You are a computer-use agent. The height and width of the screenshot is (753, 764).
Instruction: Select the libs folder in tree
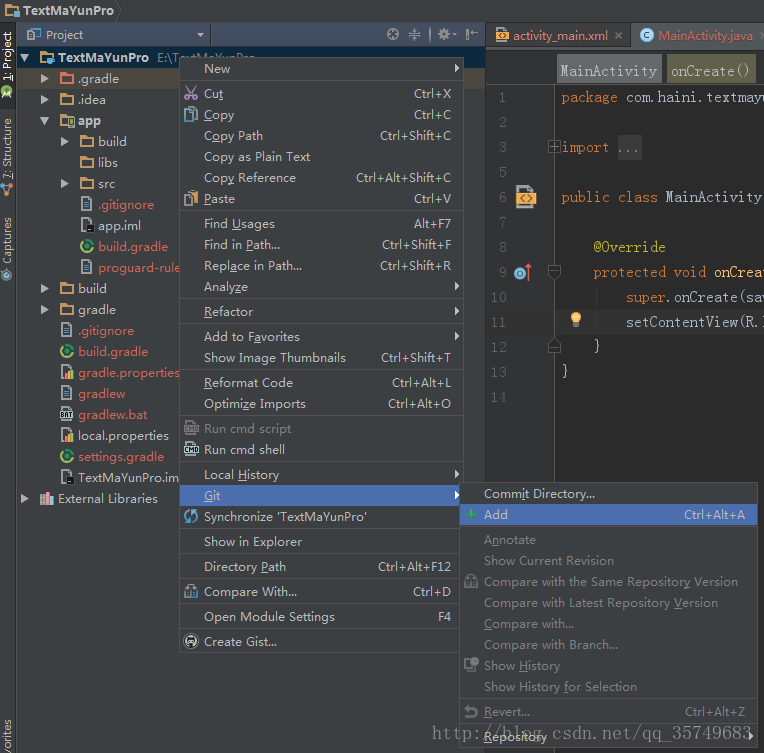(108, 162)
